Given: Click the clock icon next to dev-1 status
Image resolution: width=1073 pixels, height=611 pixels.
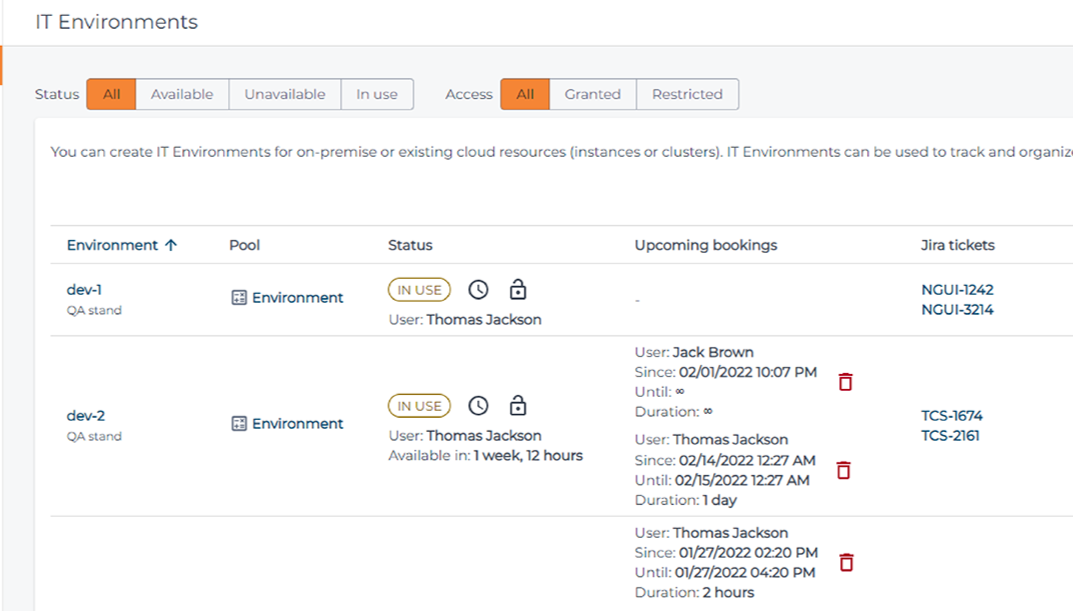Looking at the screenshot, I should 478,289.
